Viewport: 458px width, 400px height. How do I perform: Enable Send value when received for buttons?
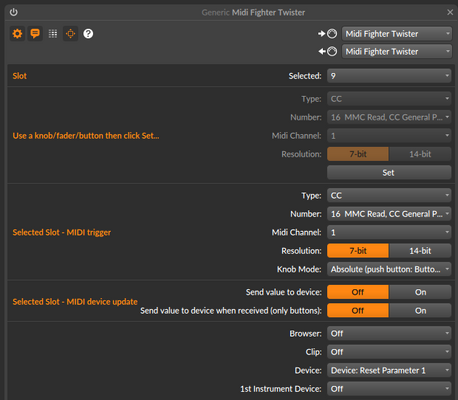(420, 311)
